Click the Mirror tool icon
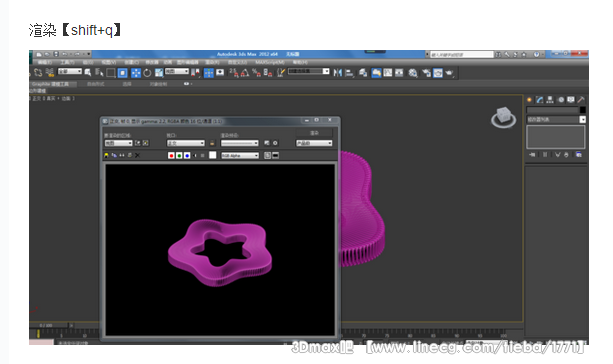Image resolution: width=613 pixels, height=364 pixels. pos(338,73)
